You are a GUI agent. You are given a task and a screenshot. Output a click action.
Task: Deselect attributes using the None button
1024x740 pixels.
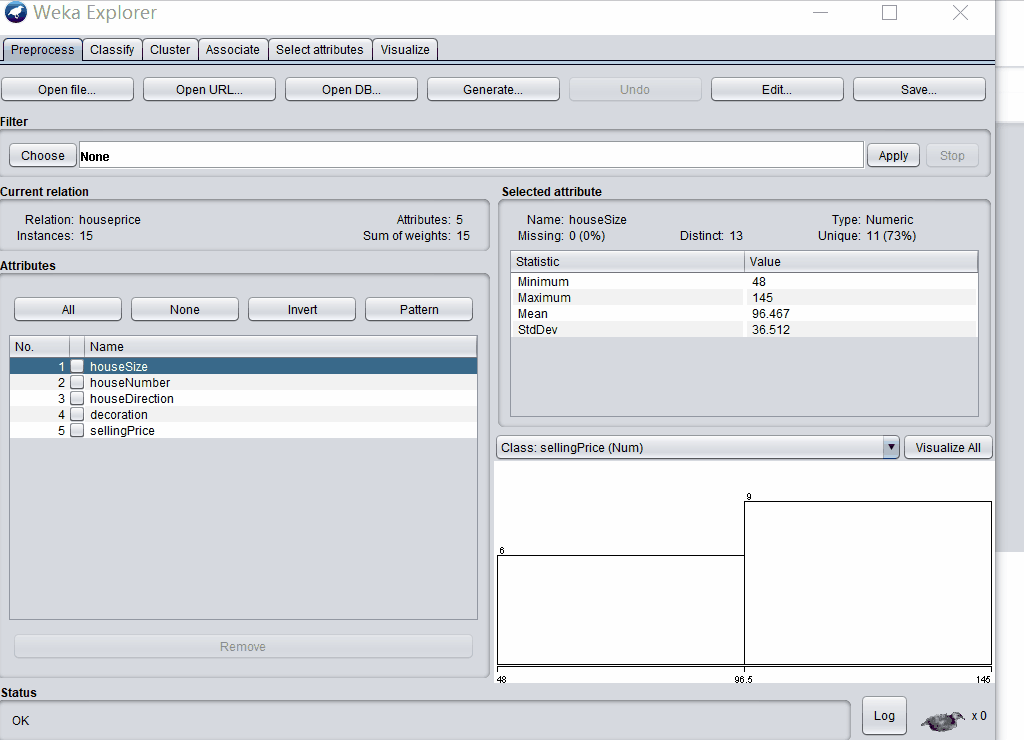point(185,310)
